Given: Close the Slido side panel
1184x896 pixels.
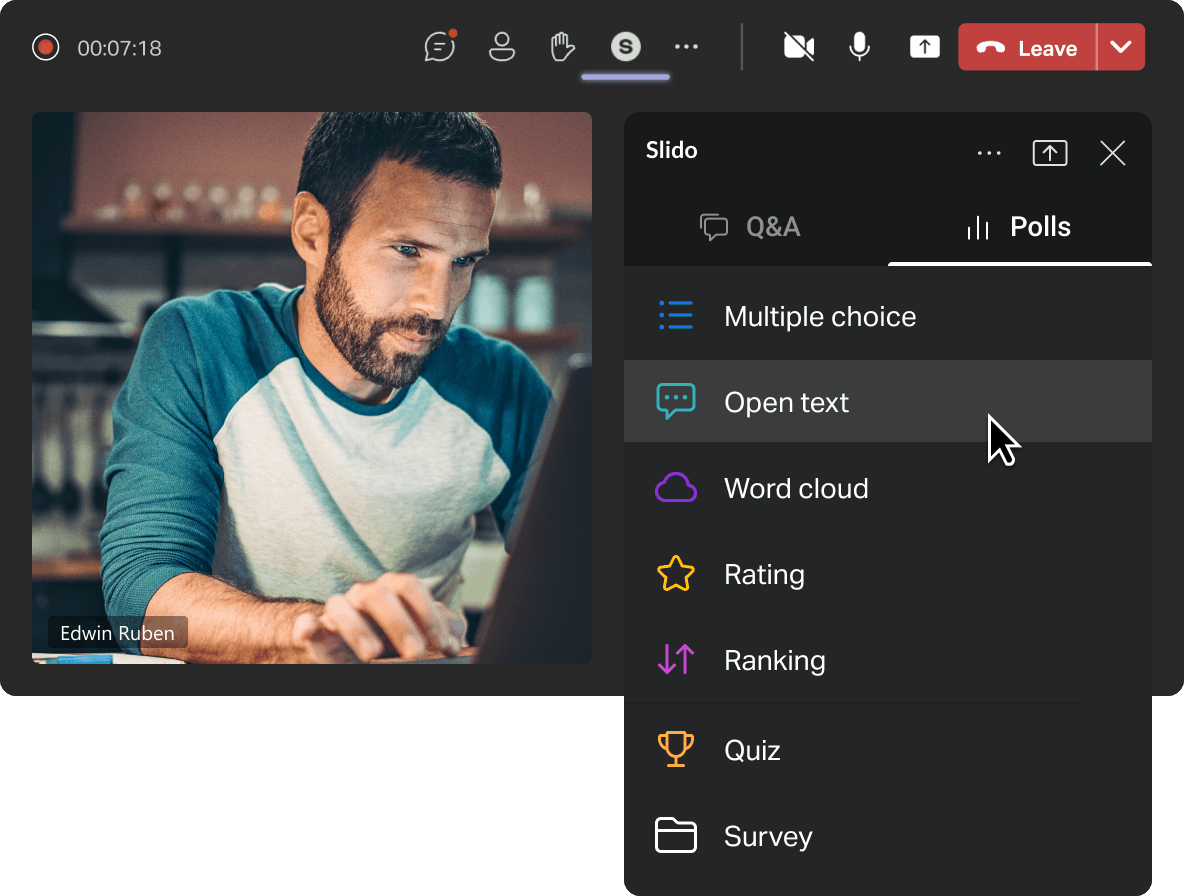Looking at the screenshot, I should pos(1112,153).
